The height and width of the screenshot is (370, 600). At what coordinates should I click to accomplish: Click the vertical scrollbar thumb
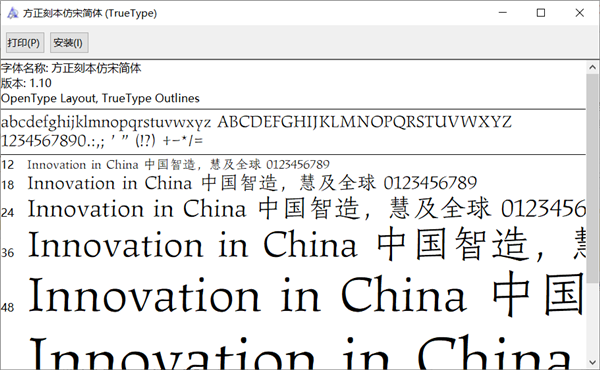[592, 178]
